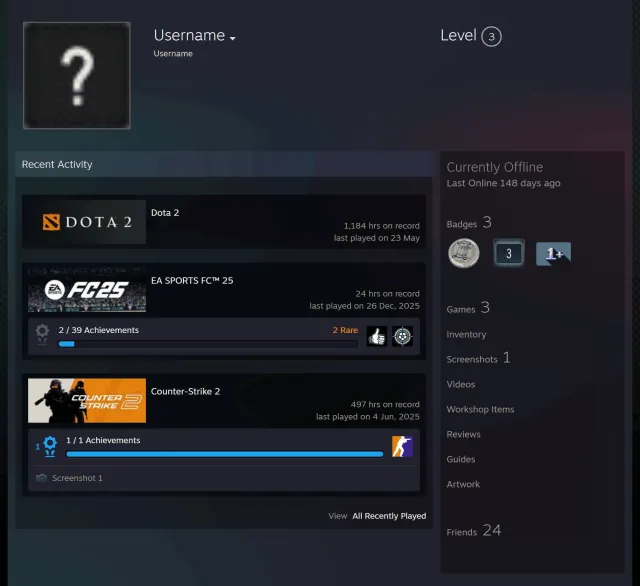Open the Videos section

click(x=461, y=384)
